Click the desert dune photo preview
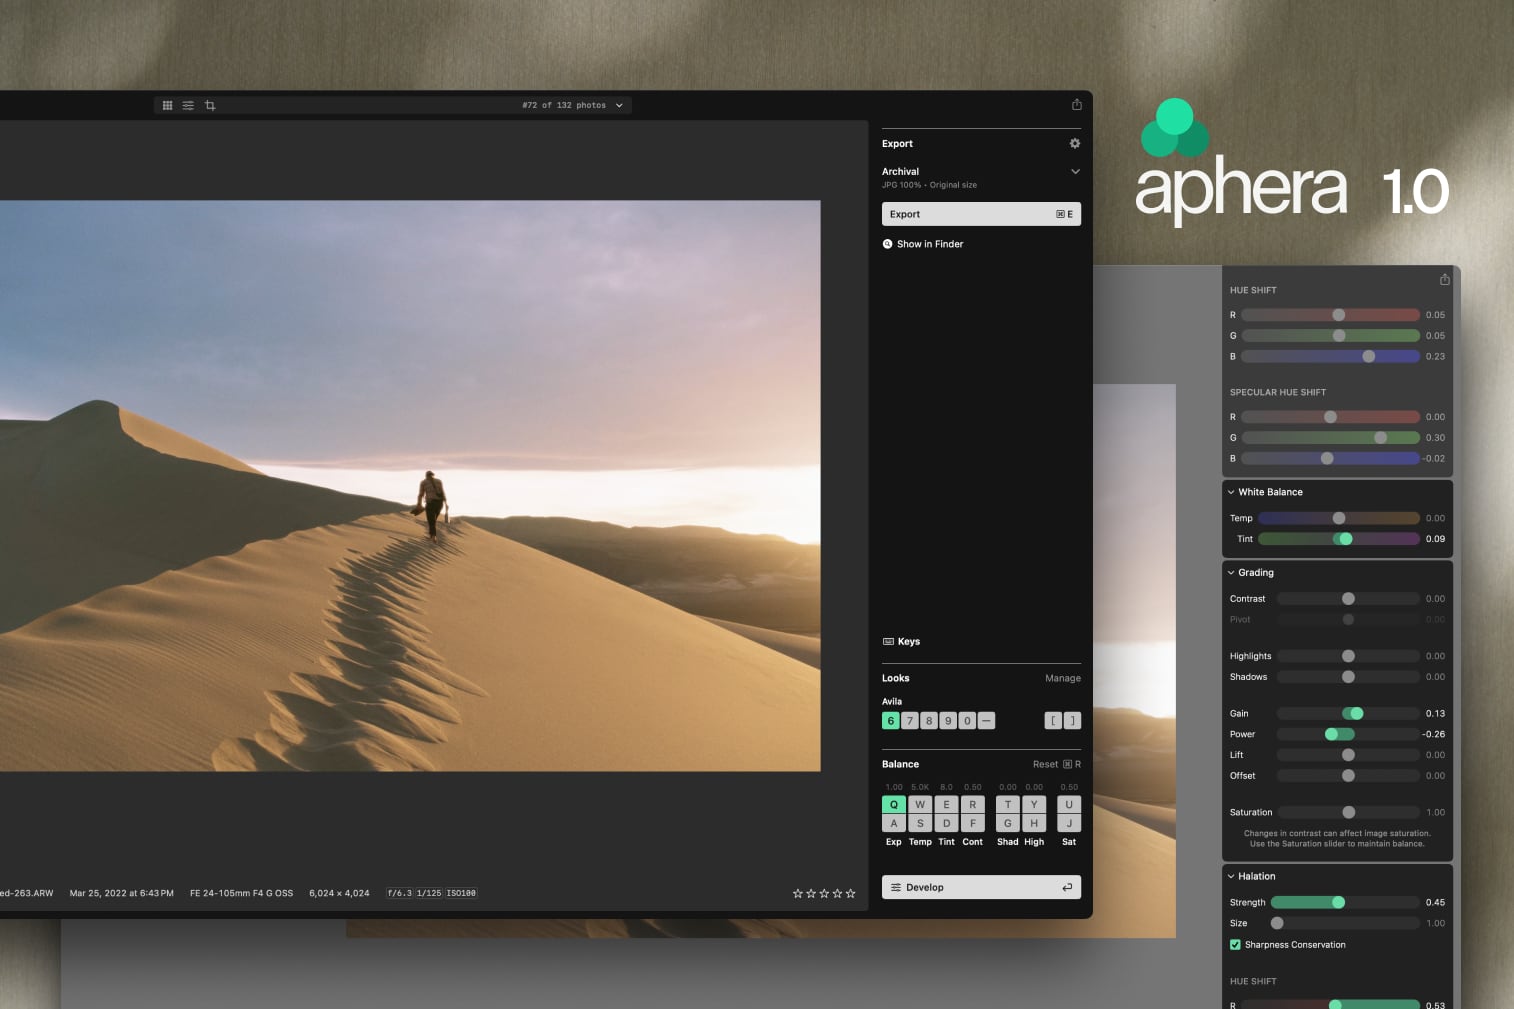Viewport: 1514px width, 1009px height. (410, 486)
